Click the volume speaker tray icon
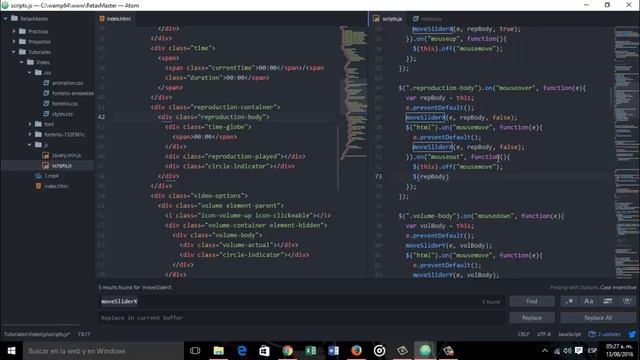 pyautogui.click(x=567, y=351)
